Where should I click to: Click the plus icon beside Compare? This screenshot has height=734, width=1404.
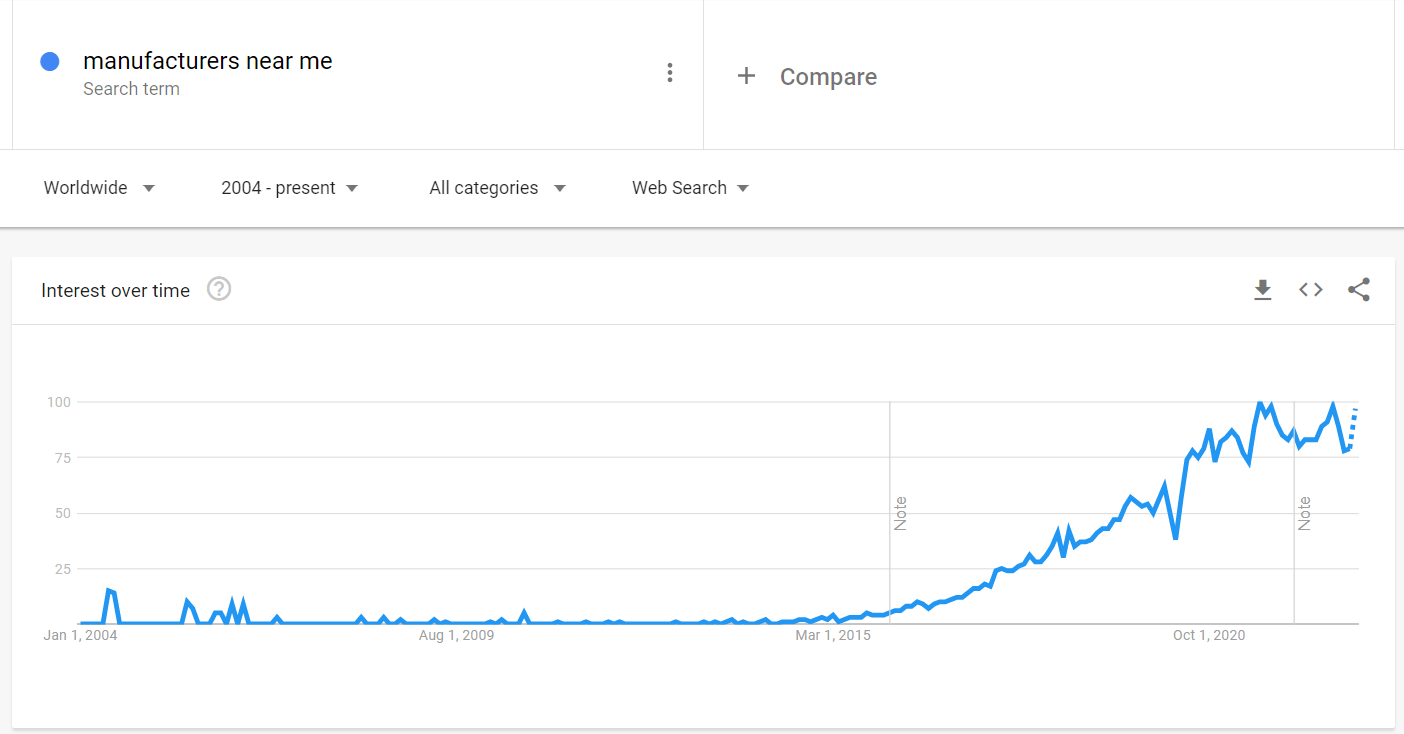746,76
